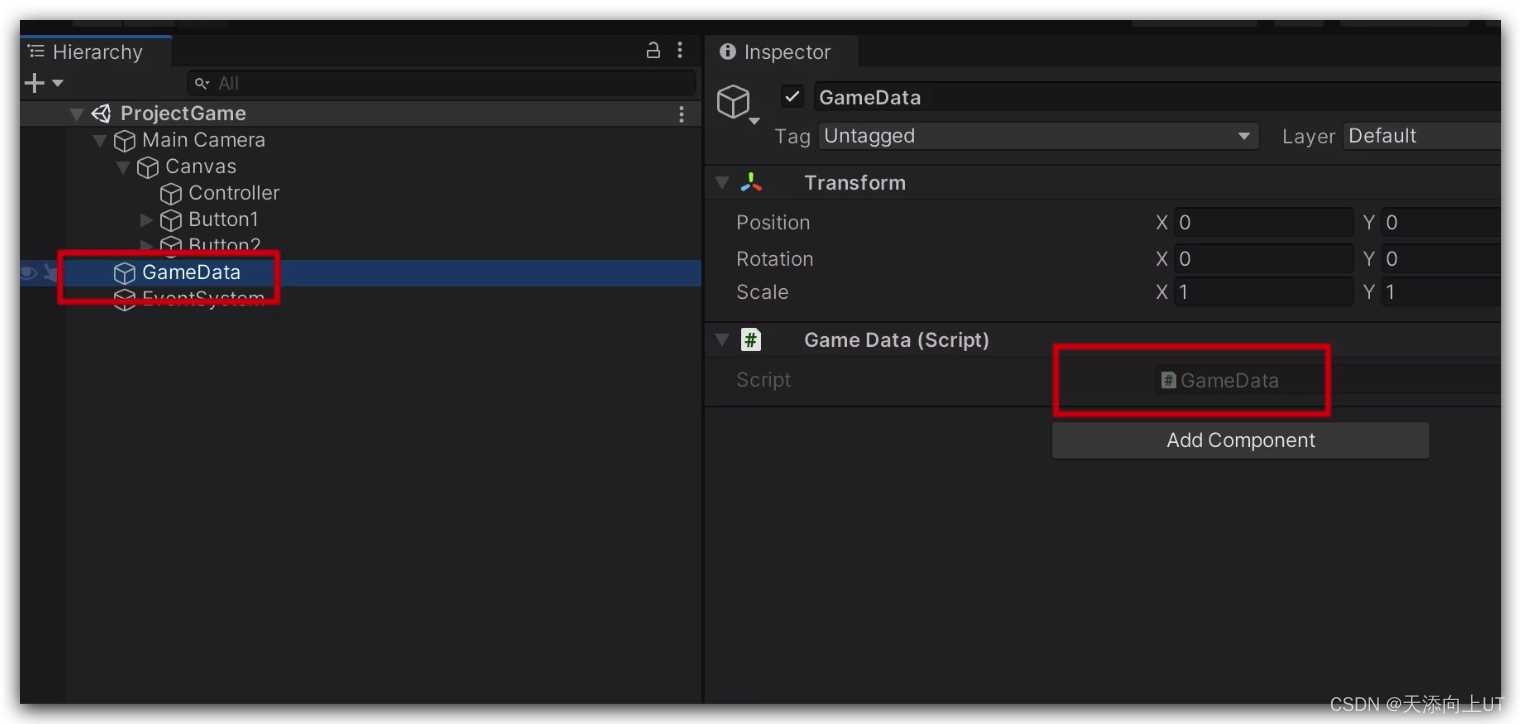Edit the GameData object name field

[1157, 97]
